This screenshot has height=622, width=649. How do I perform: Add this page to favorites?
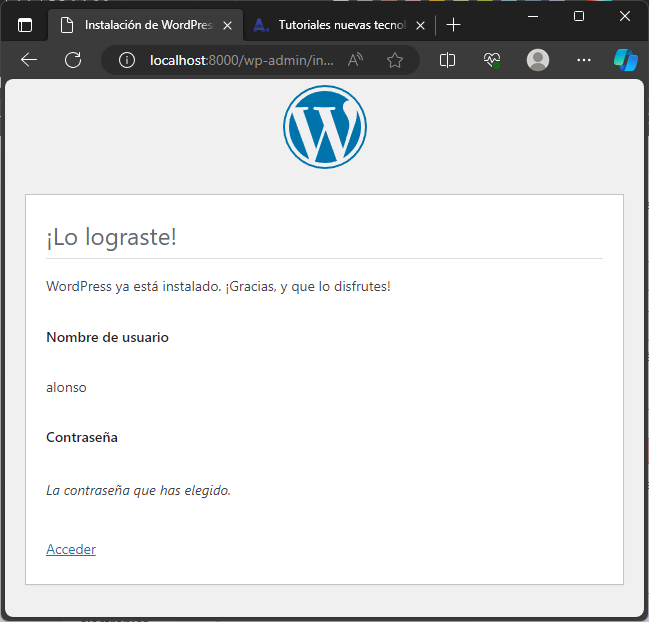click(x=395, y=60)
